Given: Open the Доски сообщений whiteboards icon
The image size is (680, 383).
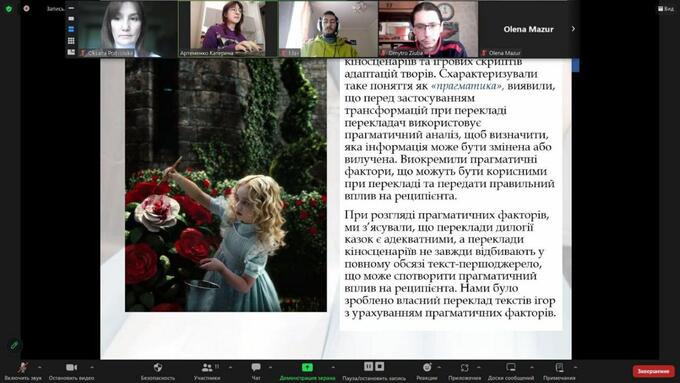Looking at the screenshot, I should point(511,367).
